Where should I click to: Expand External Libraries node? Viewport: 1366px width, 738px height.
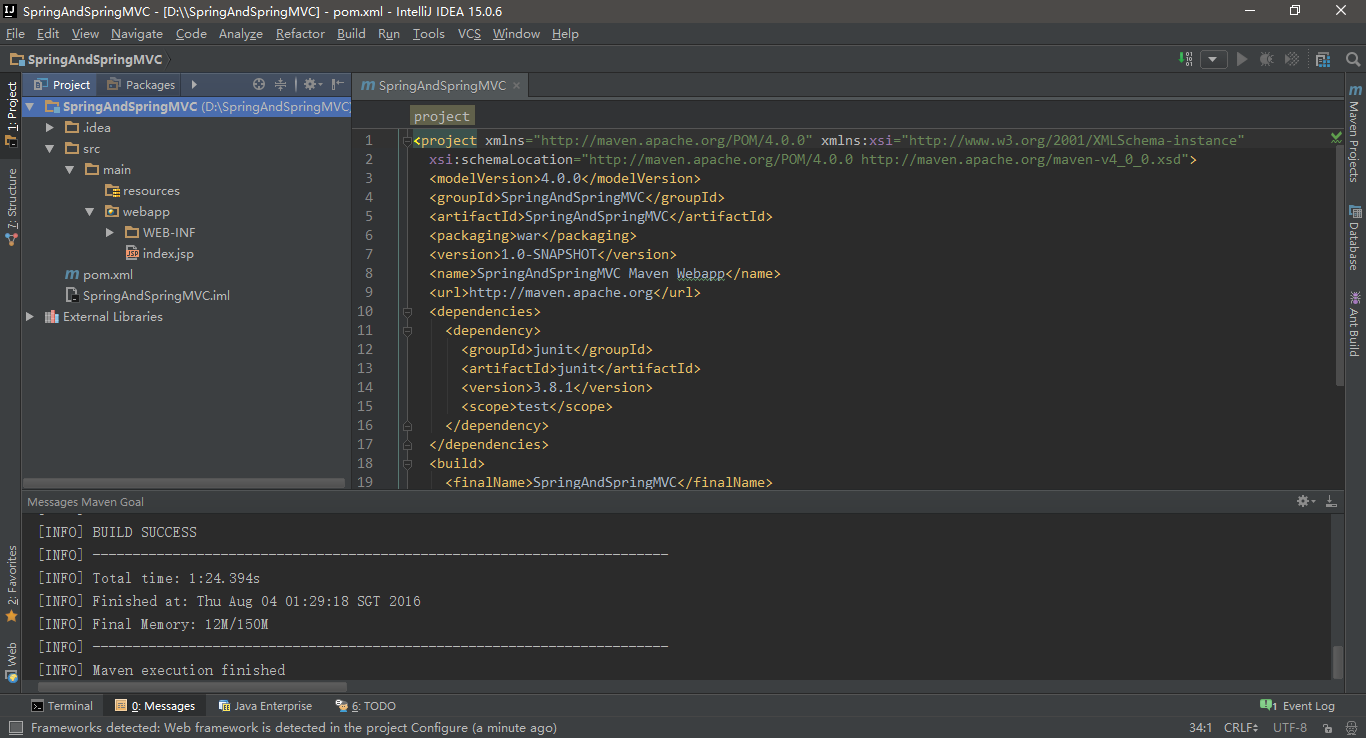30,316
